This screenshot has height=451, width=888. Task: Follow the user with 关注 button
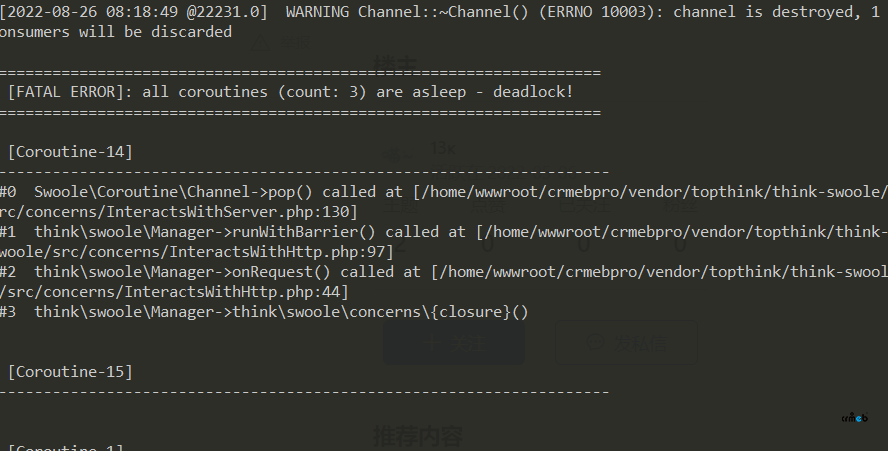[x=454, y=343]
